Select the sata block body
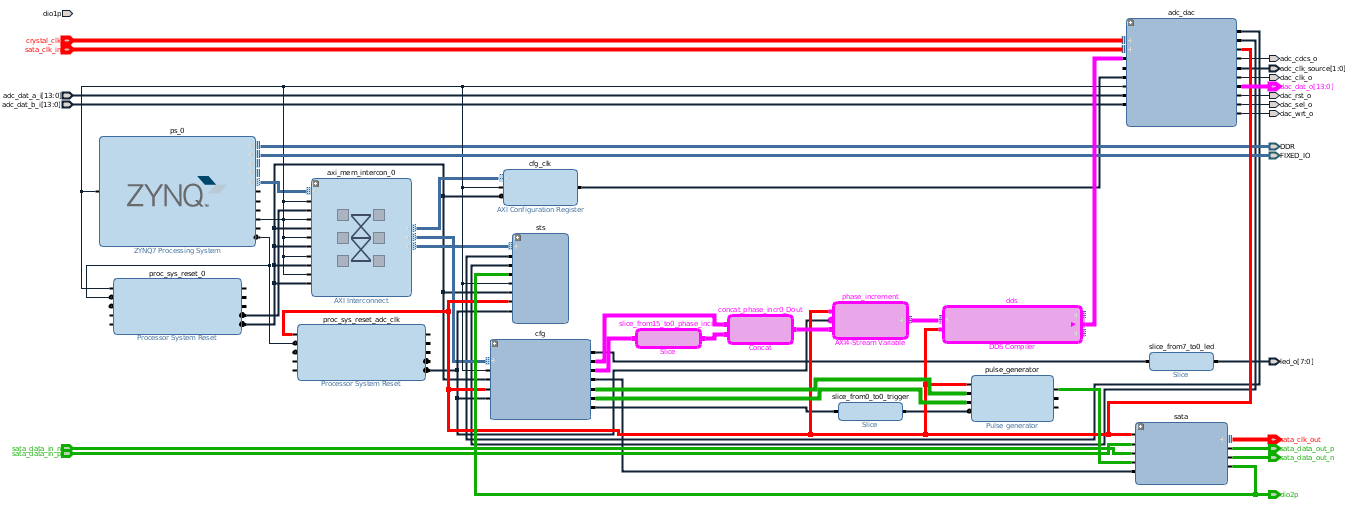Viewport: 1345px width, 518px height. 1181,453
